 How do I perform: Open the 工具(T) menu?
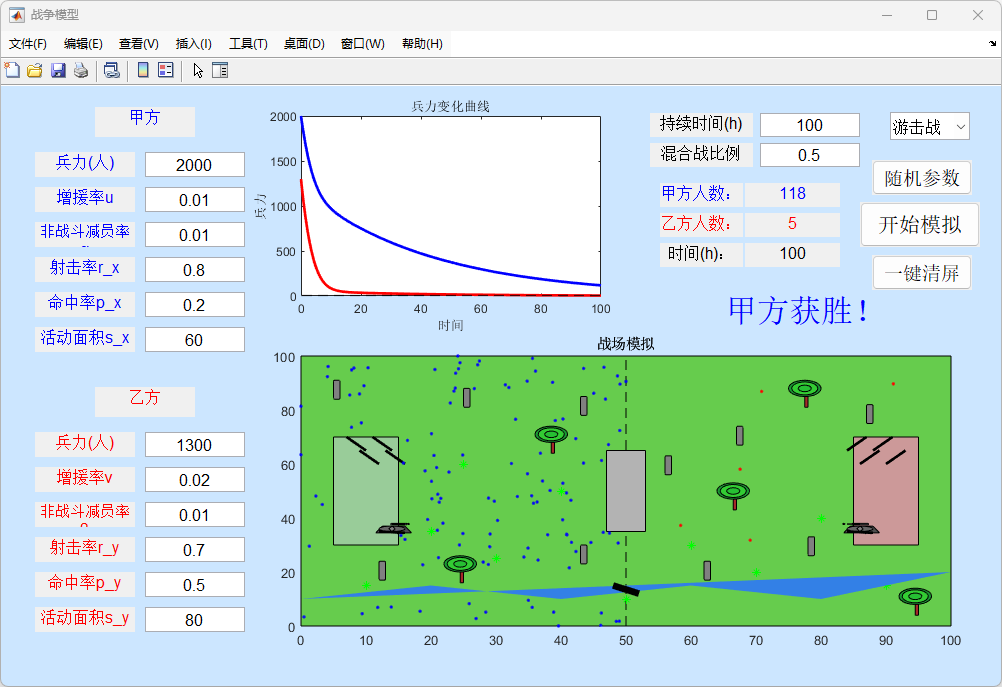point(248,44)
